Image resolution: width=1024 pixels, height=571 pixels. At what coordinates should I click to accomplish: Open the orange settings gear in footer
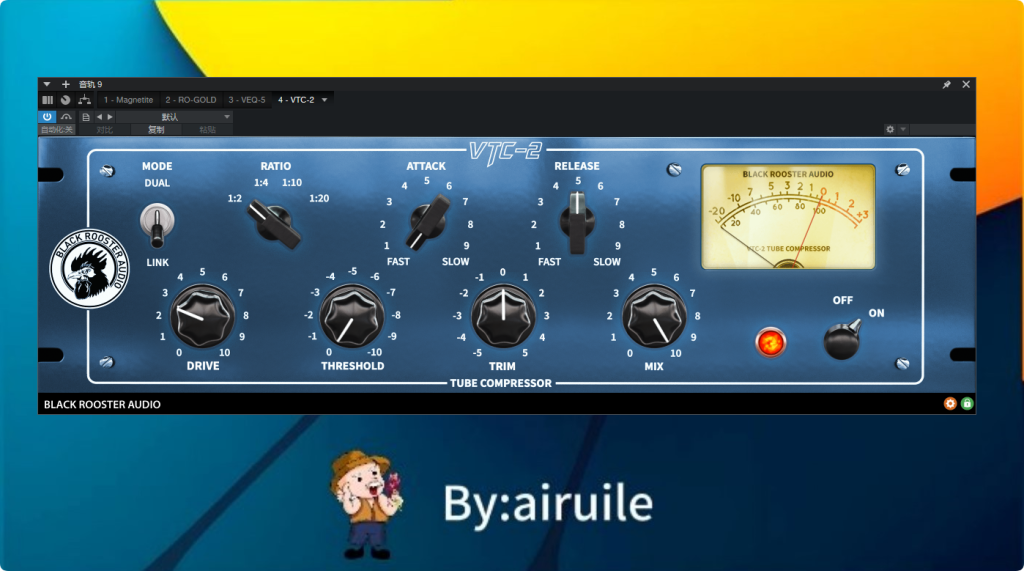(950, 404)
